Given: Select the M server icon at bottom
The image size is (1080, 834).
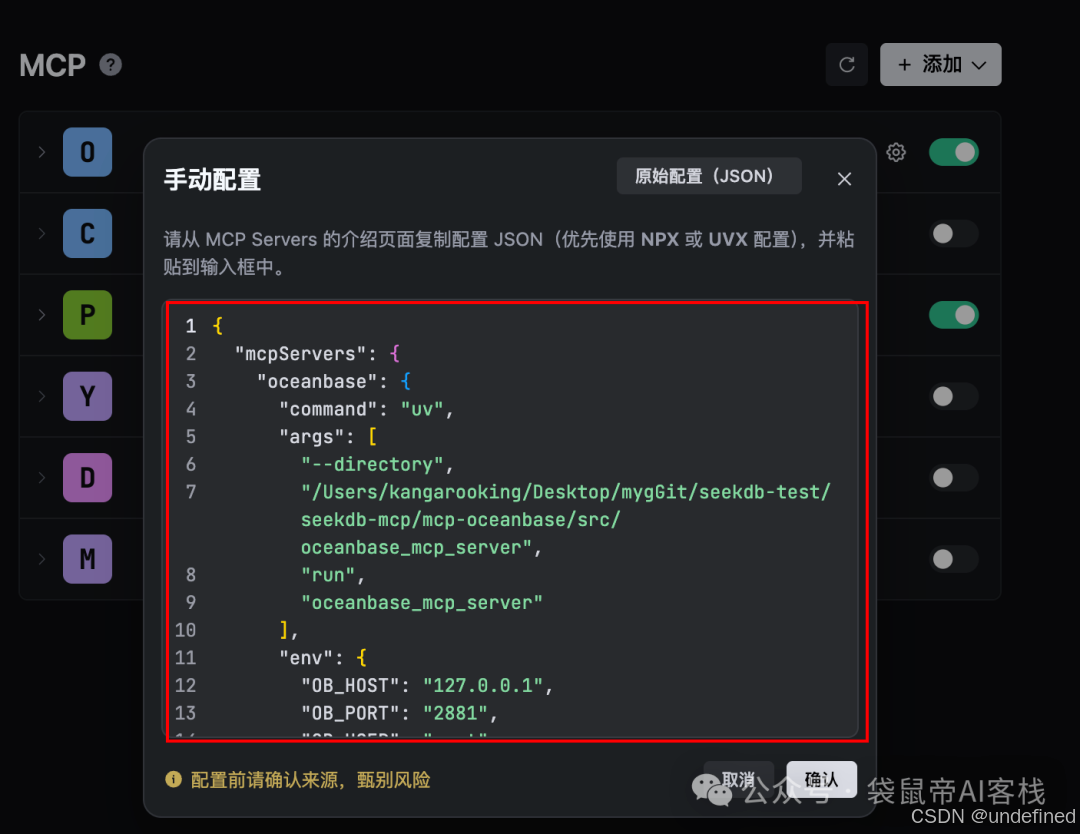Looking at the screenshot, I should pyautogui.click(x=87, y=559).
